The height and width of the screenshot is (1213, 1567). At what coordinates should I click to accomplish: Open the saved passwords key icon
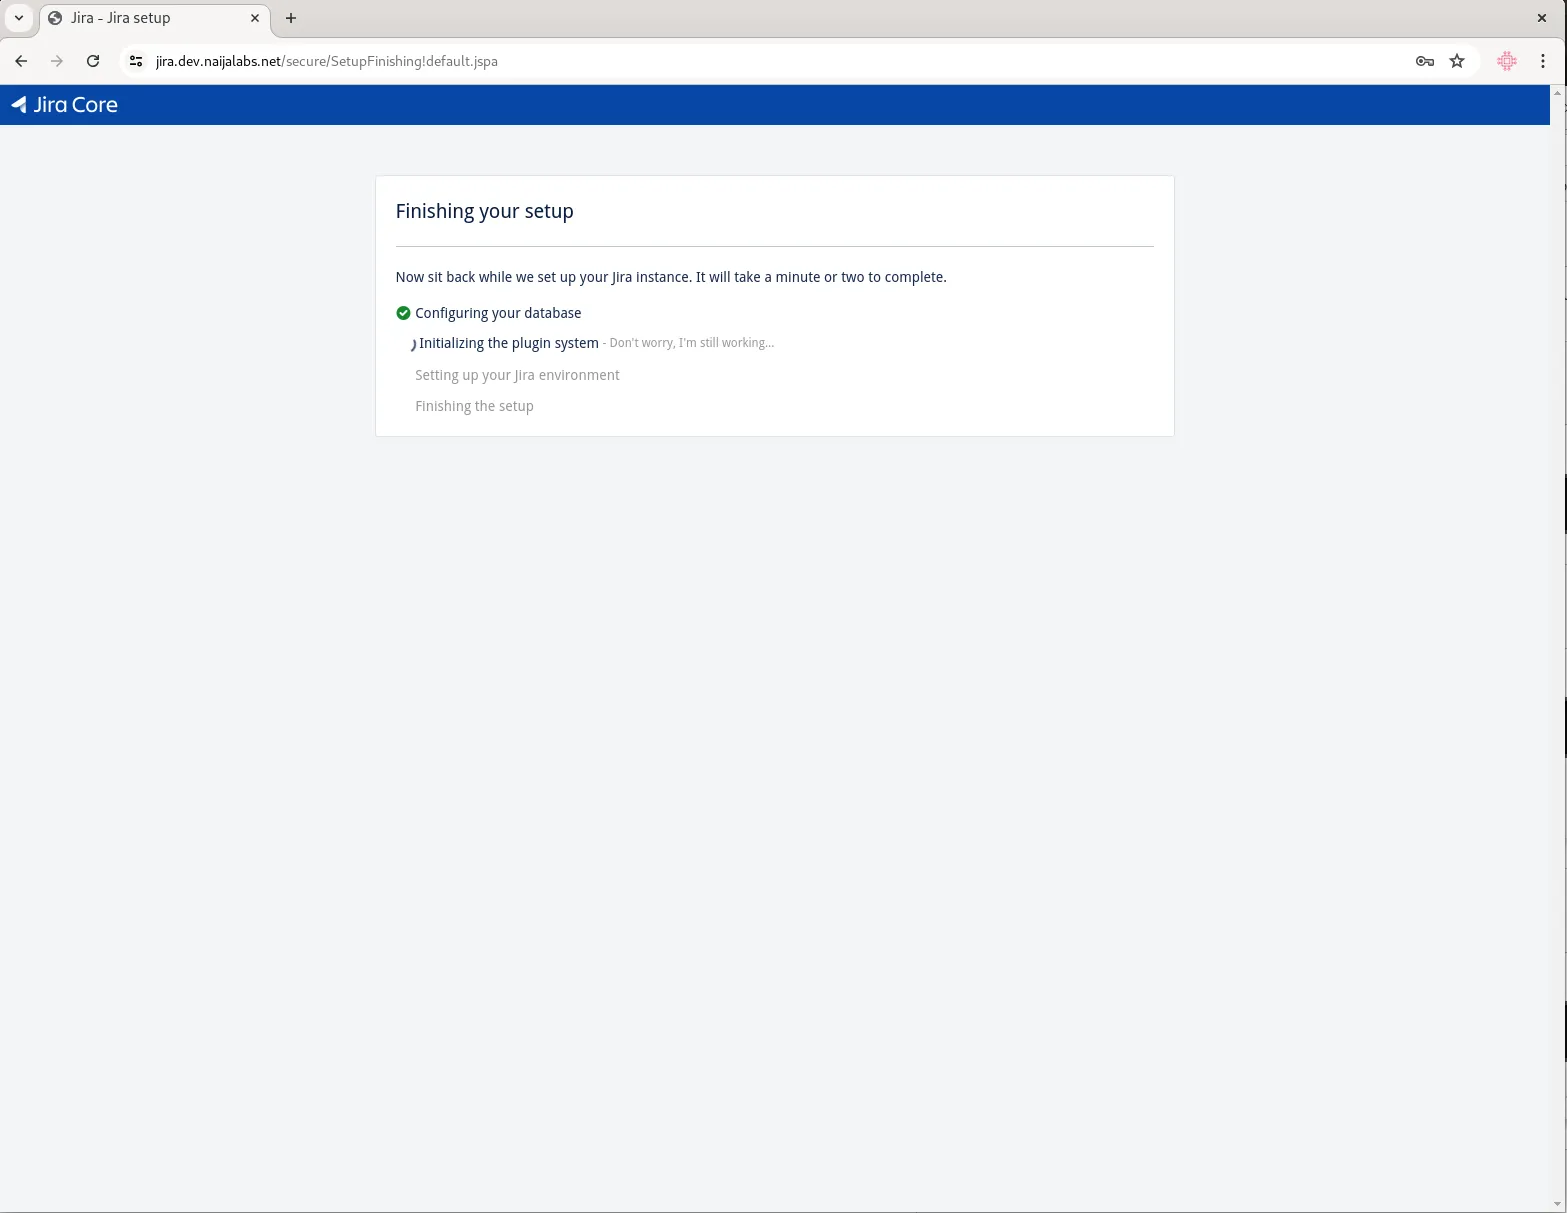(x=1425, y=61)
